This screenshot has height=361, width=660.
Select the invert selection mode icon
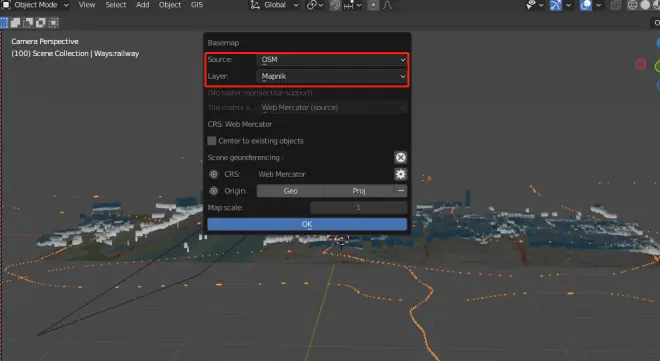(x=40, y=22)
